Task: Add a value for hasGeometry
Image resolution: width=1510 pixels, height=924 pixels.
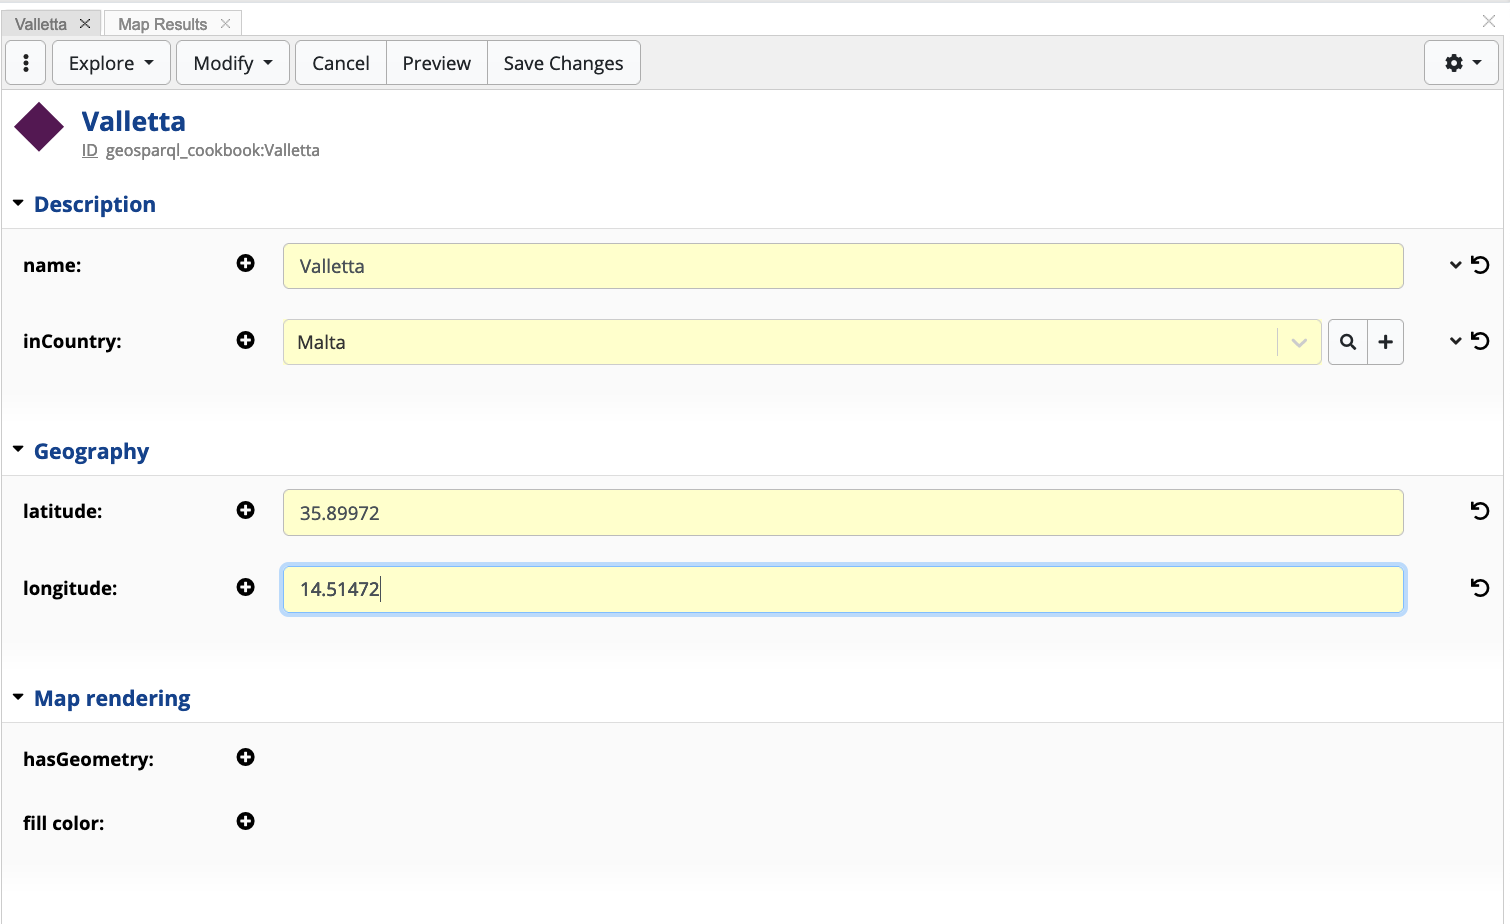Action: click(245, 757)
